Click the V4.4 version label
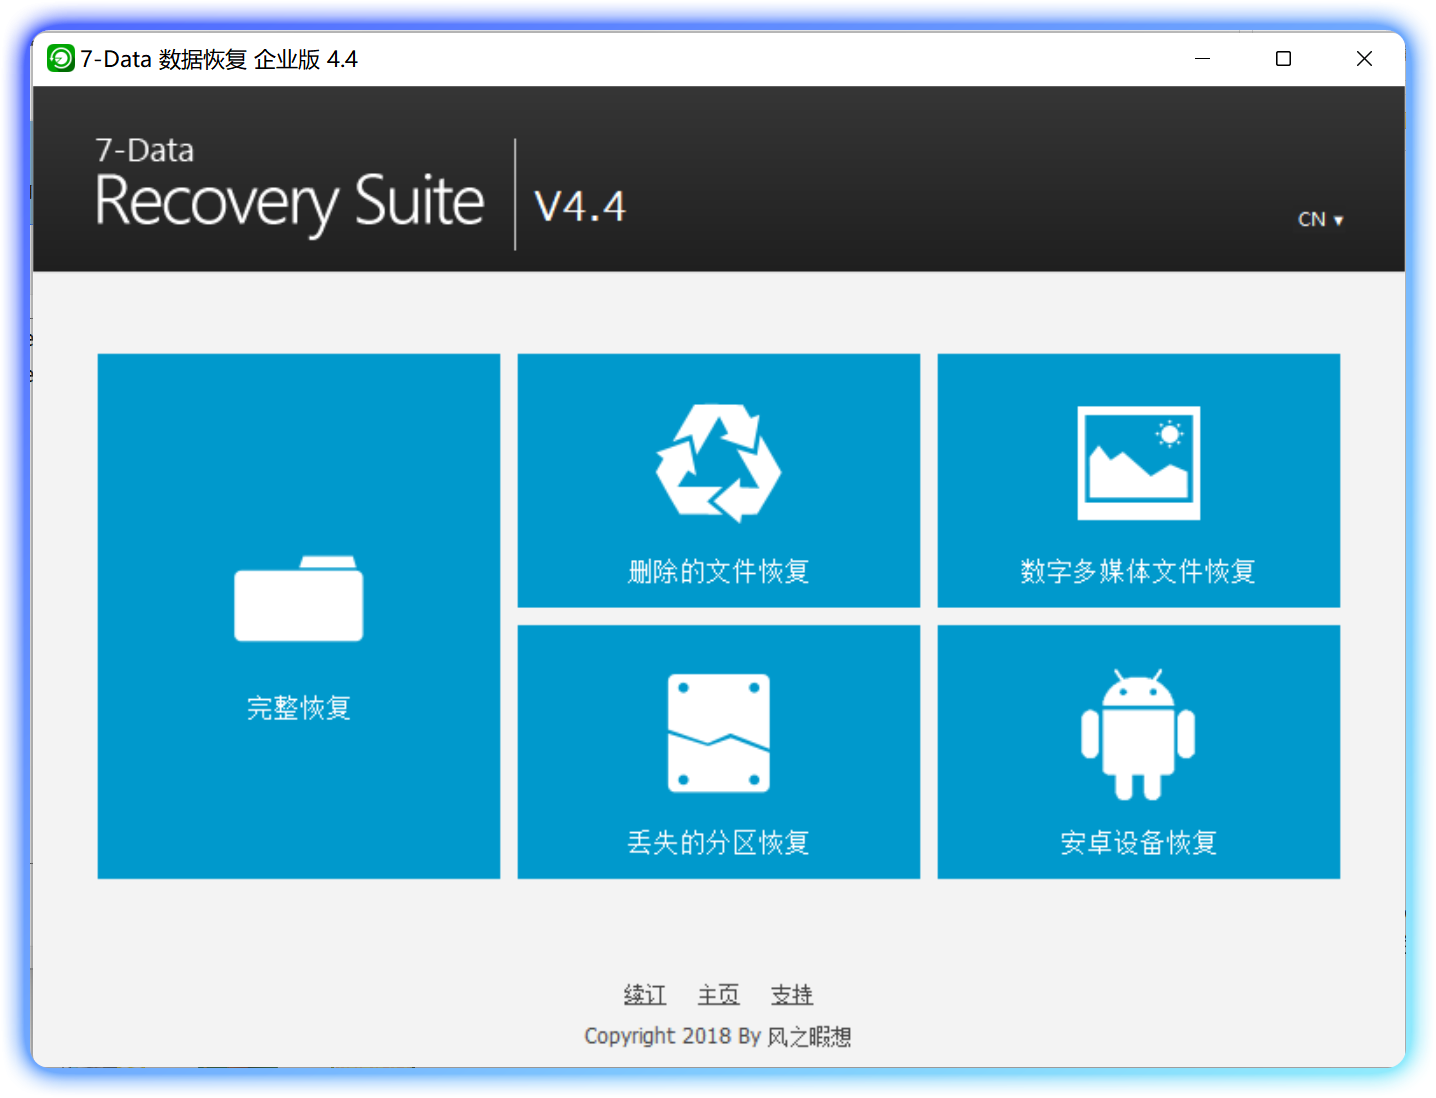The height and width of the screenshot is (1098, 1436). click(x=580, y=206)
